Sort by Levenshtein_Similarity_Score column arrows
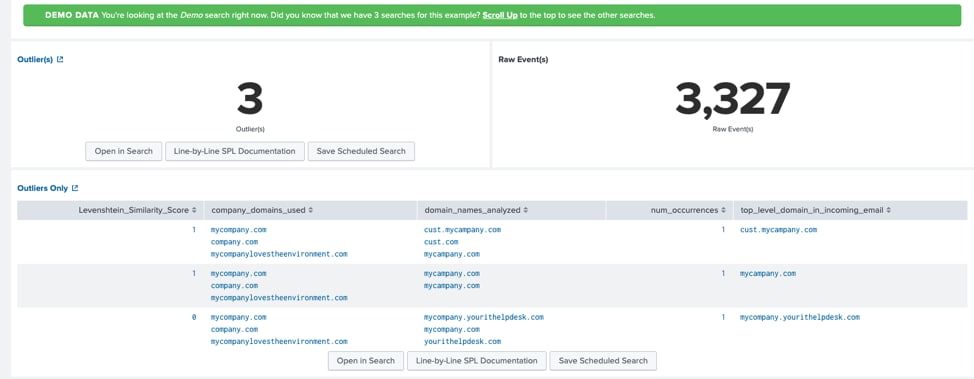The height and width of the screenshot is (379, 974). (x=194, y=210)
